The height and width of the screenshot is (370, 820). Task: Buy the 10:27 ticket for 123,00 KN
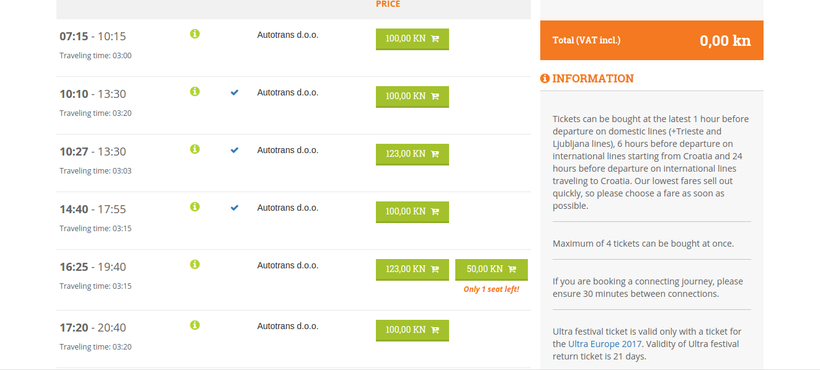[x=412, y=154]
